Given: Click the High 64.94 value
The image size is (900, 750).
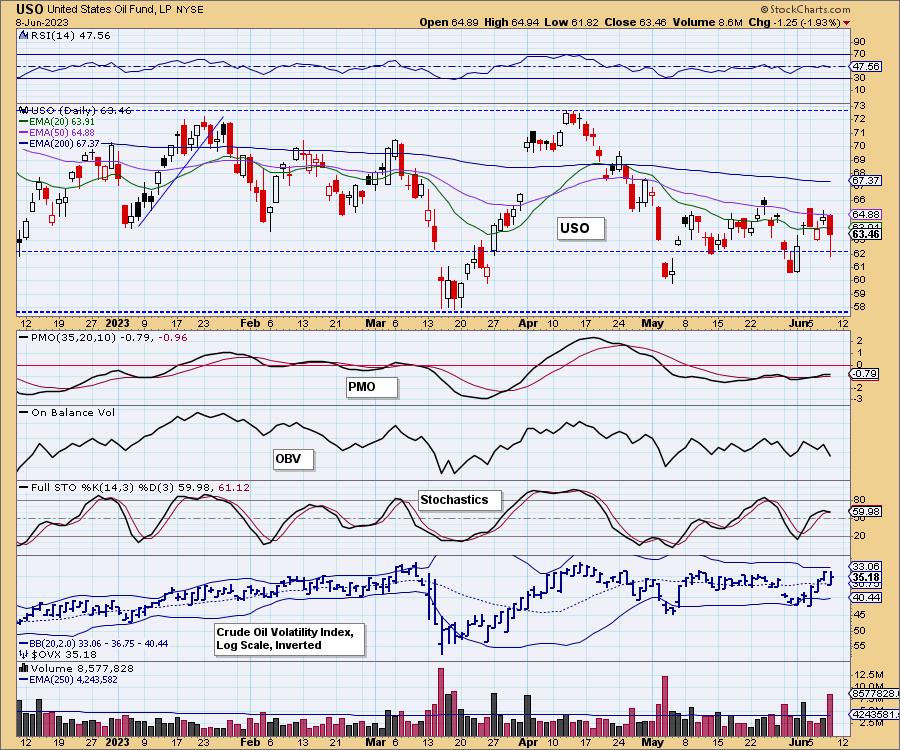Looking at the screenshot, I should pos(511,22).
